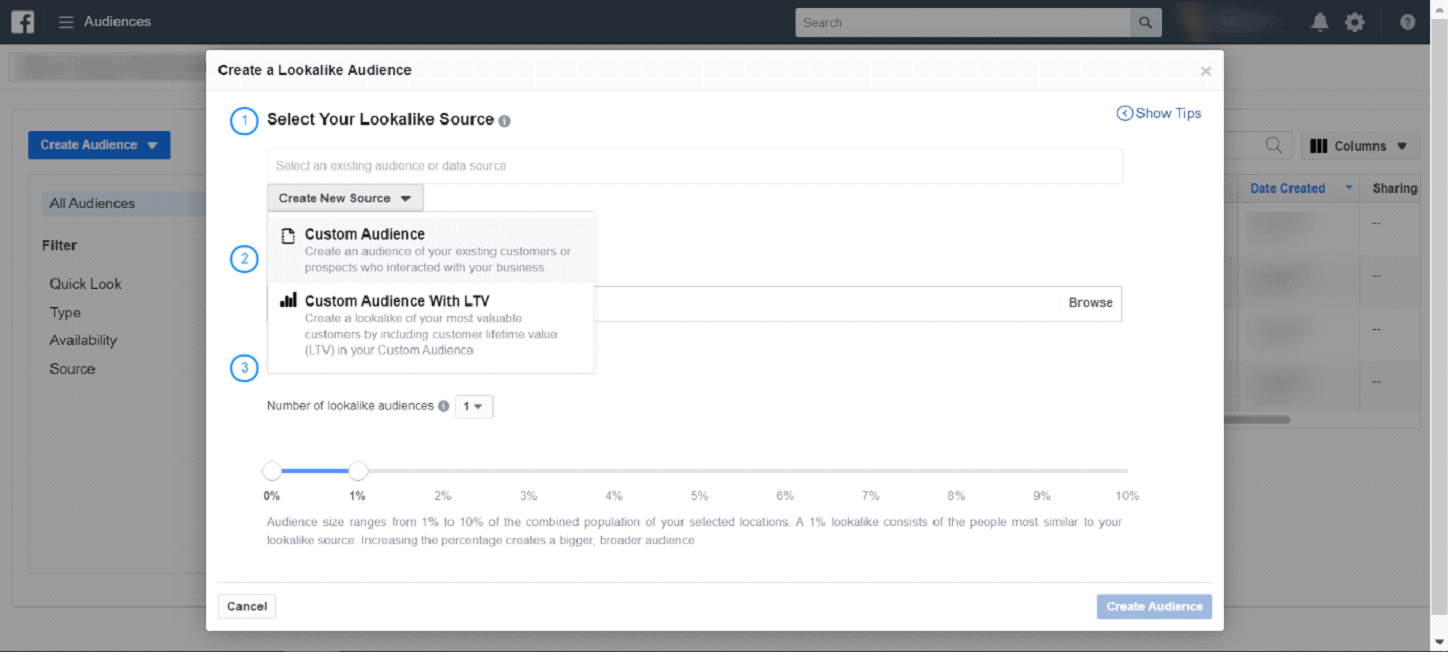1448x659 pixels.
Task: Click info icon next to Lookalike Source heading
Action: coord(504,121)
